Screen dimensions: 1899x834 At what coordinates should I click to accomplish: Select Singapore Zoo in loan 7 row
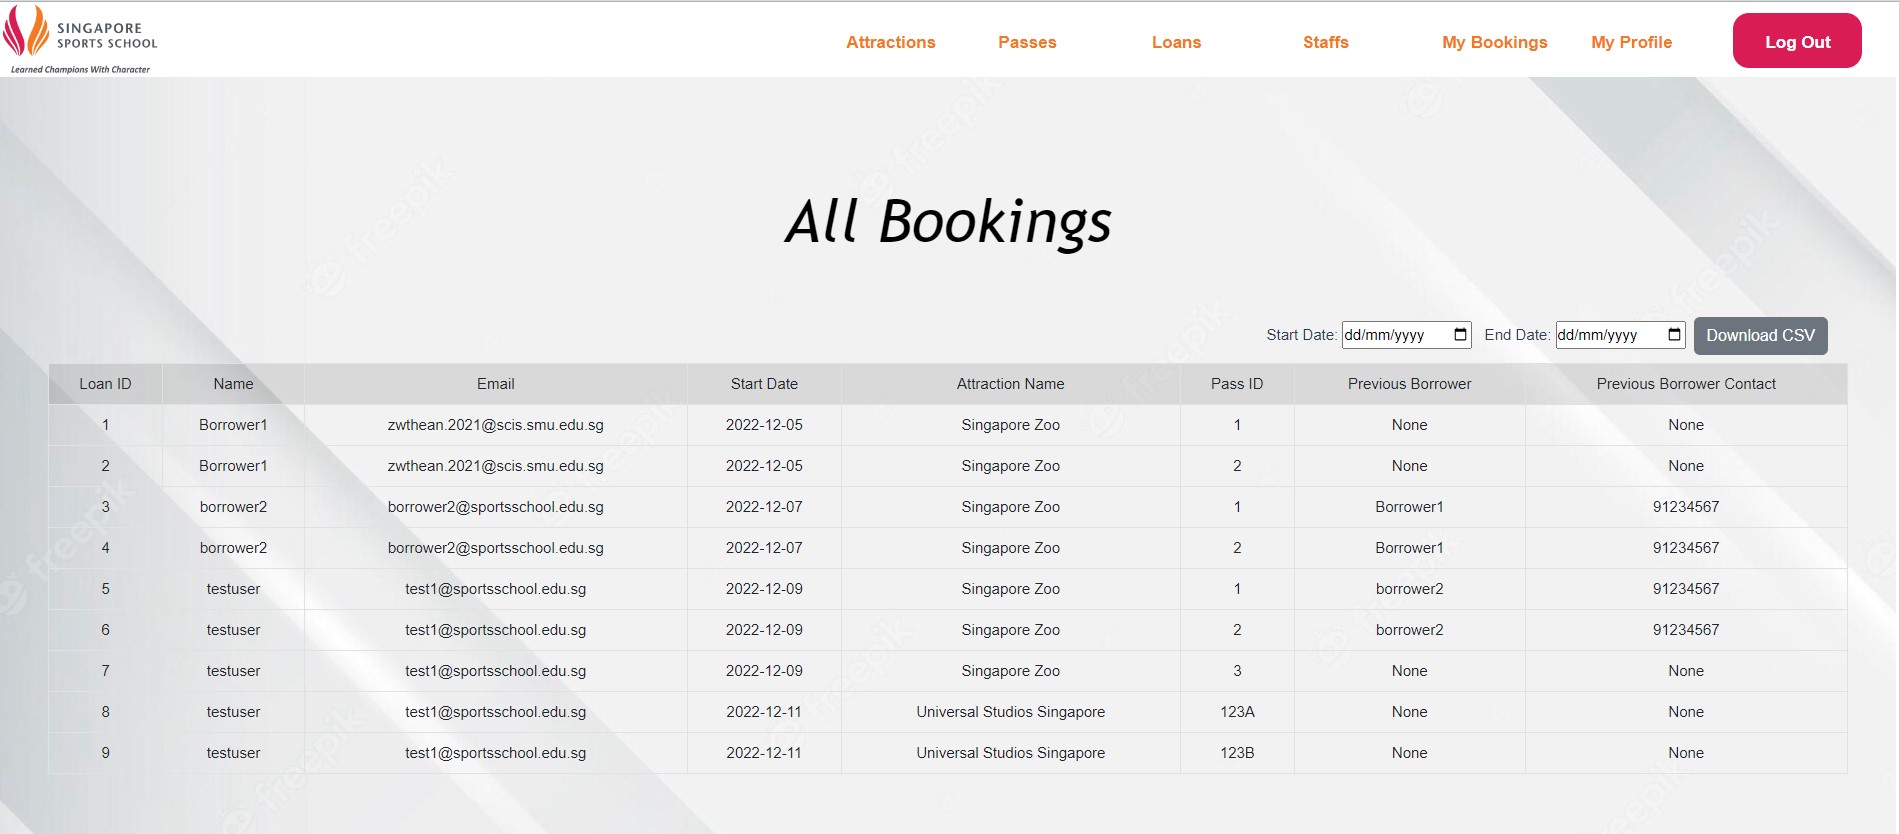coord(1010,671)
